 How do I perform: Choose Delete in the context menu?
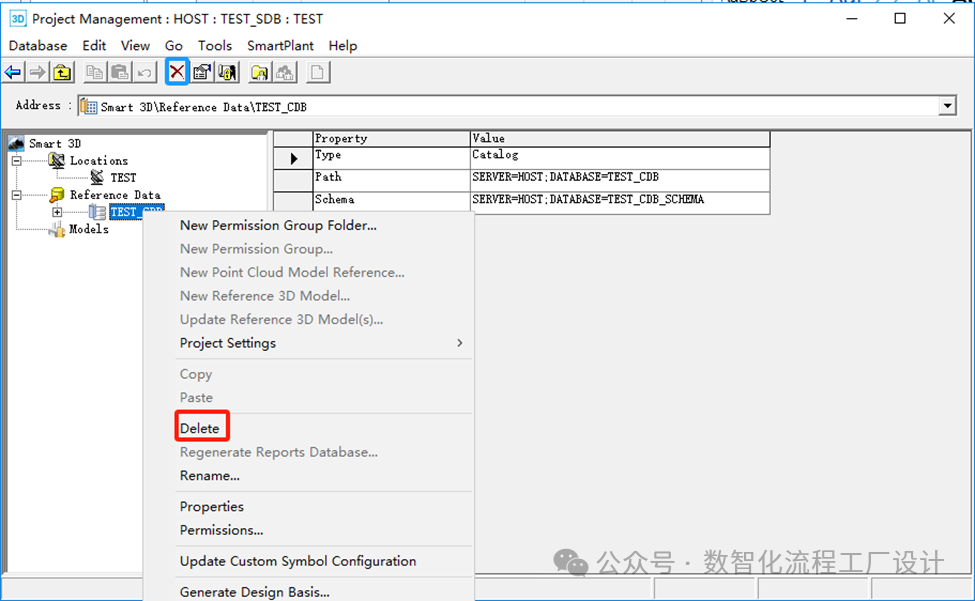point(200,429)
